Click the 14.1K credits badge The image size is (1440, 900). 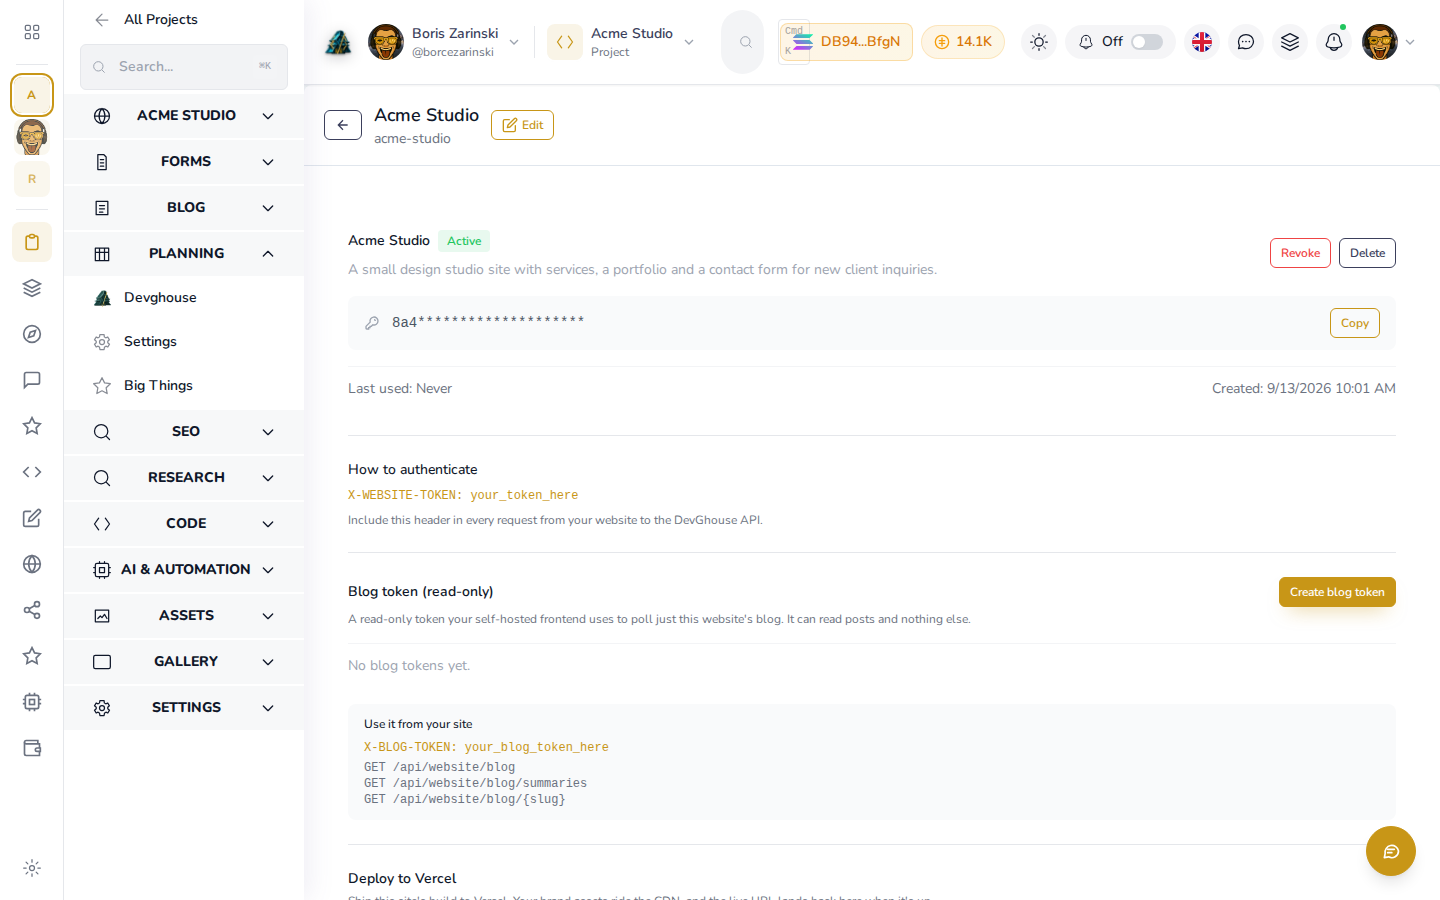[963, 42]
